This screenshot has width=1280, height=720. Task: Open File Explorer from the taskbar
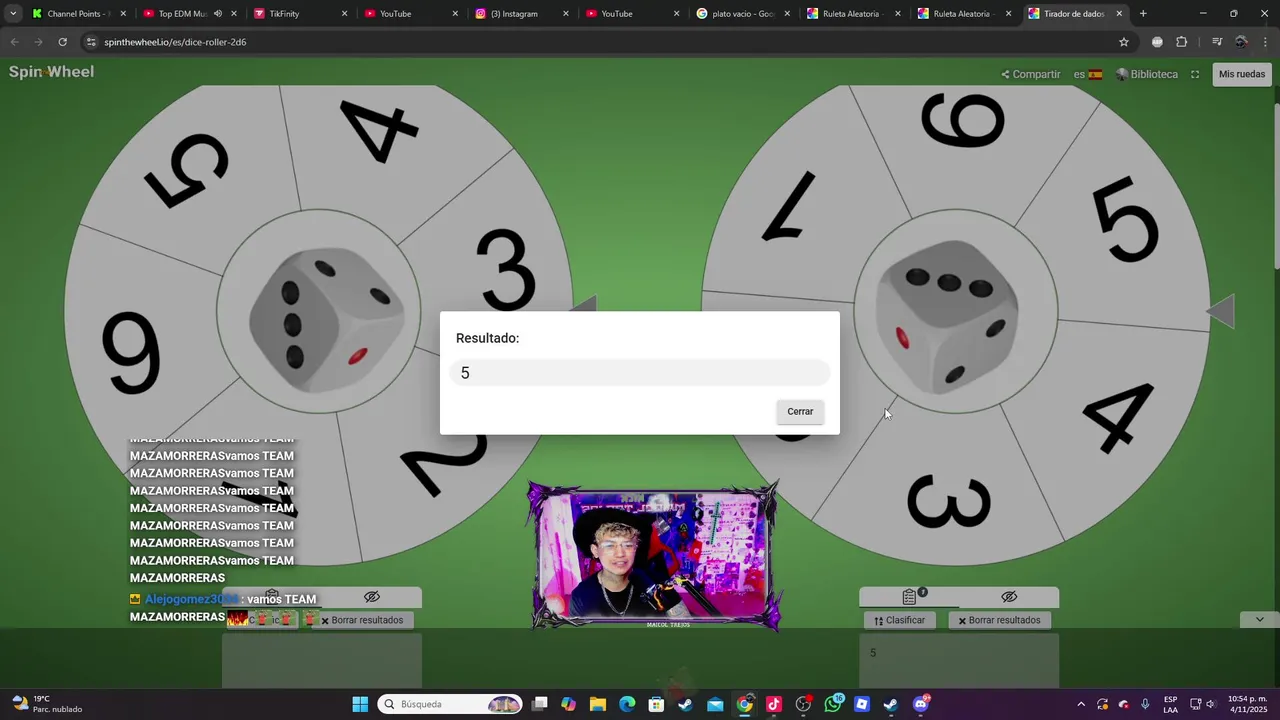[598, 704]
